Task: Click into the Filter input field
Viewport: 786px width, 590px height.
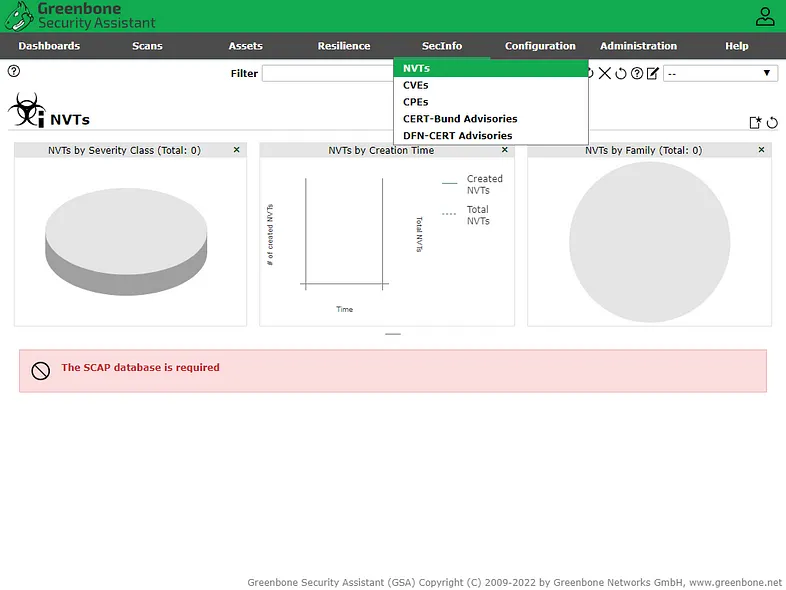Action: pyautogui.click(x=328, y=74)
